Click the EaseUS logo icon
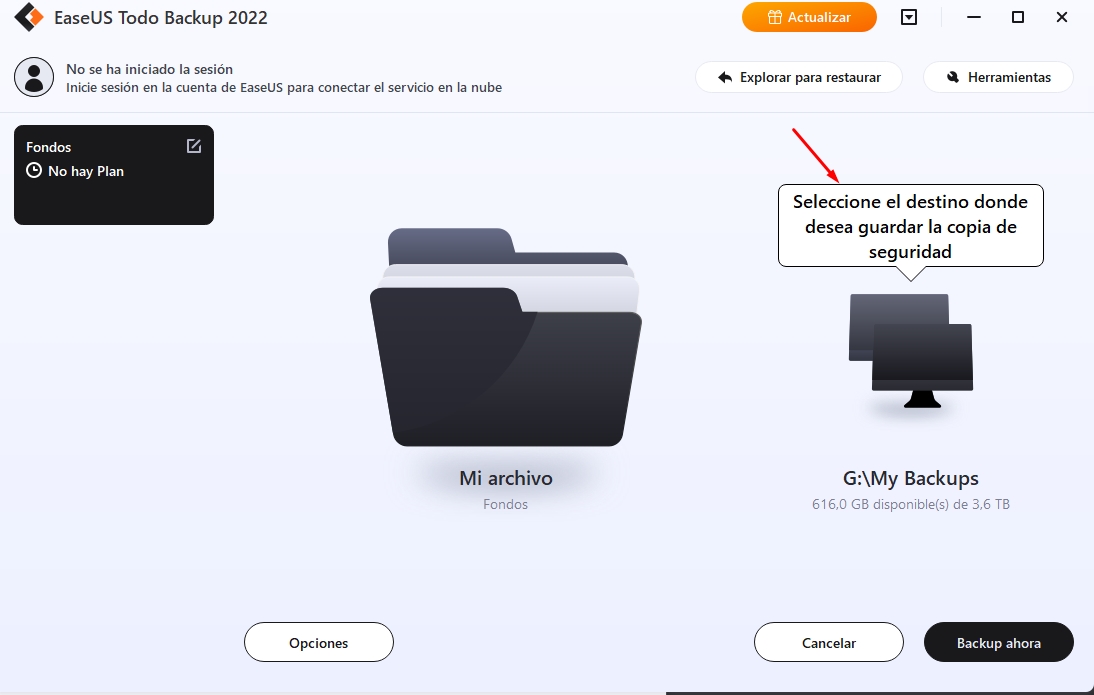 click(29, 17)
